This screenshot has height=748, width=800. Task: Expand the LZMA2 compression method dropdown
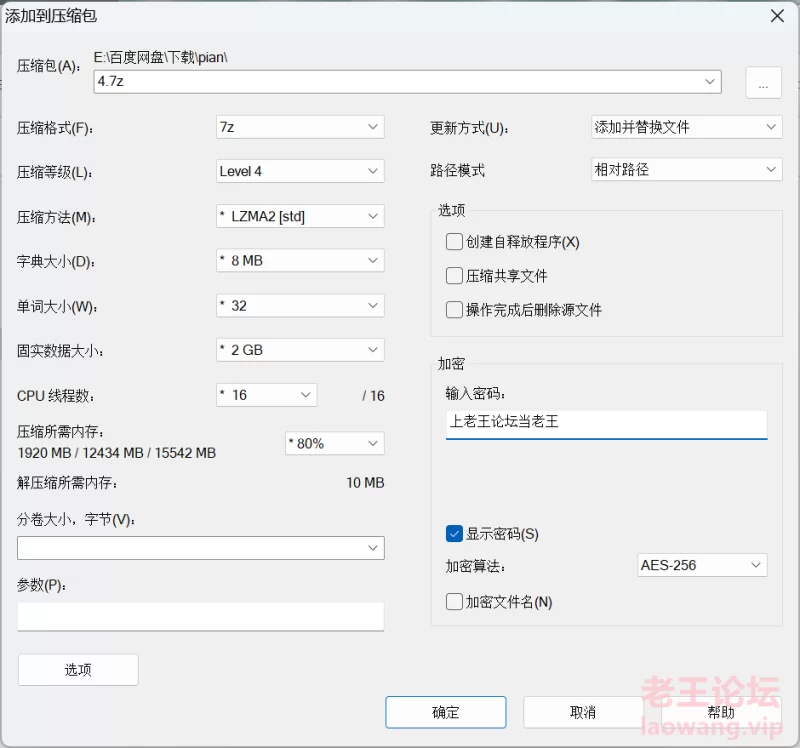[x=300, y=216]
